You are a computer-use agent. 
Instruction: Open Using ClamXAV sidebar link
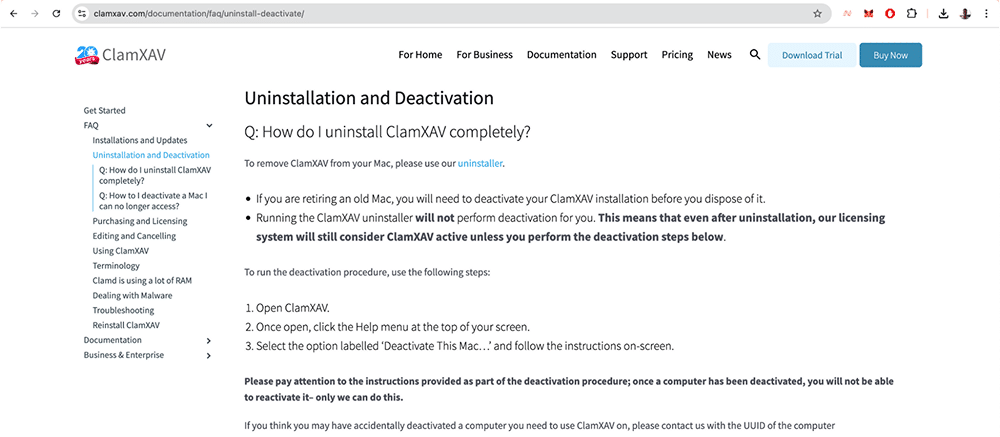[x=121, y=251]
